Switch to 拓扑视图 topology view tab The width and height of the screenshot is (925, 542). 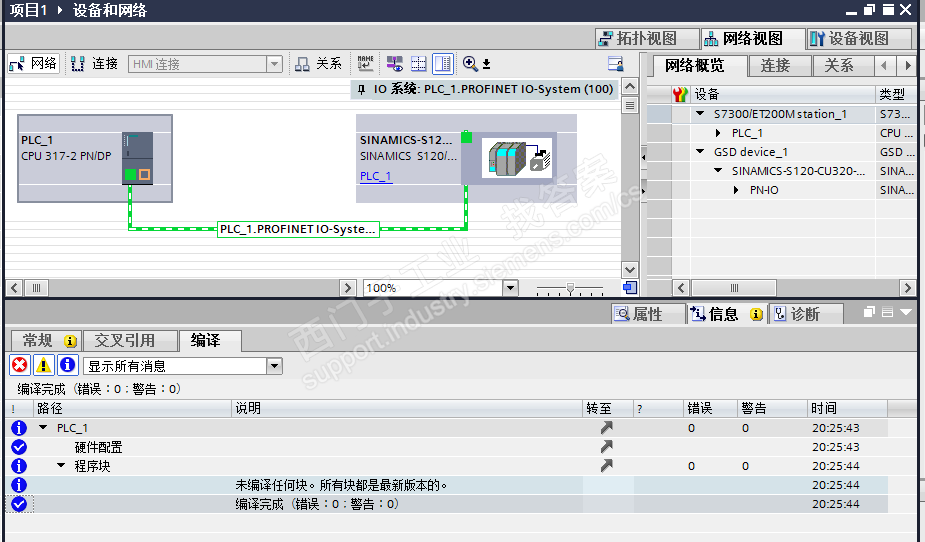click(x=647, y=39)
